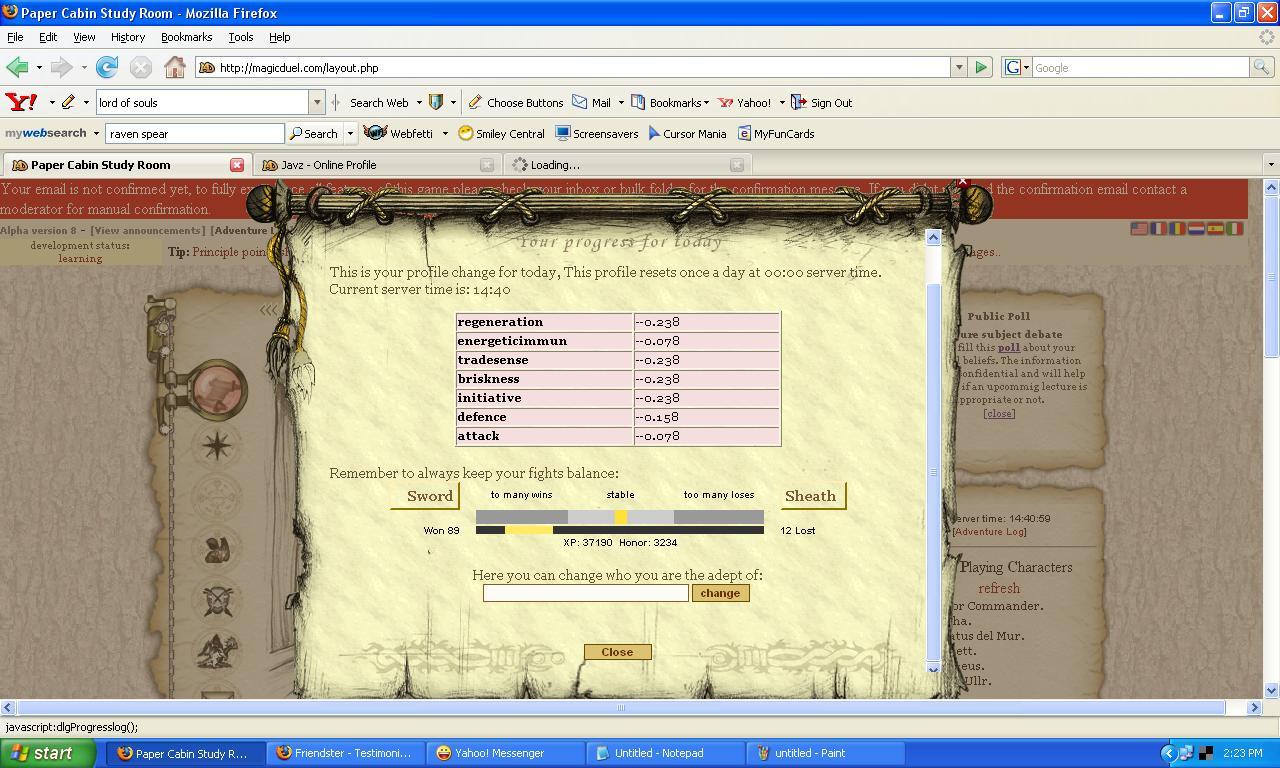
Task: Open the Bookmarks menu
Action: (186, 37)
